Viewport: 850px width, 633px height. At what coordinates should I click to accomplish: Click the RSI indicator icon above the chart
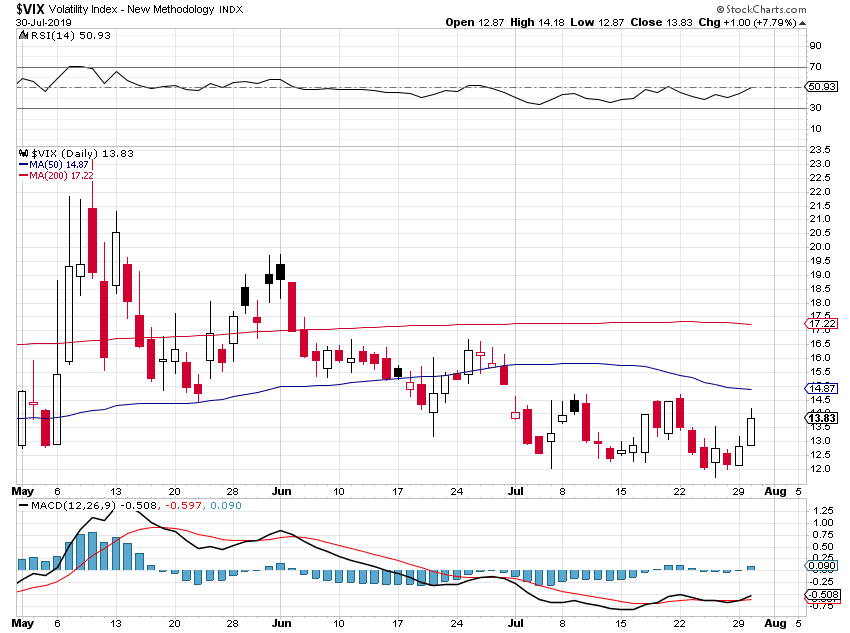pyautogui.click(x=20, y=34)
